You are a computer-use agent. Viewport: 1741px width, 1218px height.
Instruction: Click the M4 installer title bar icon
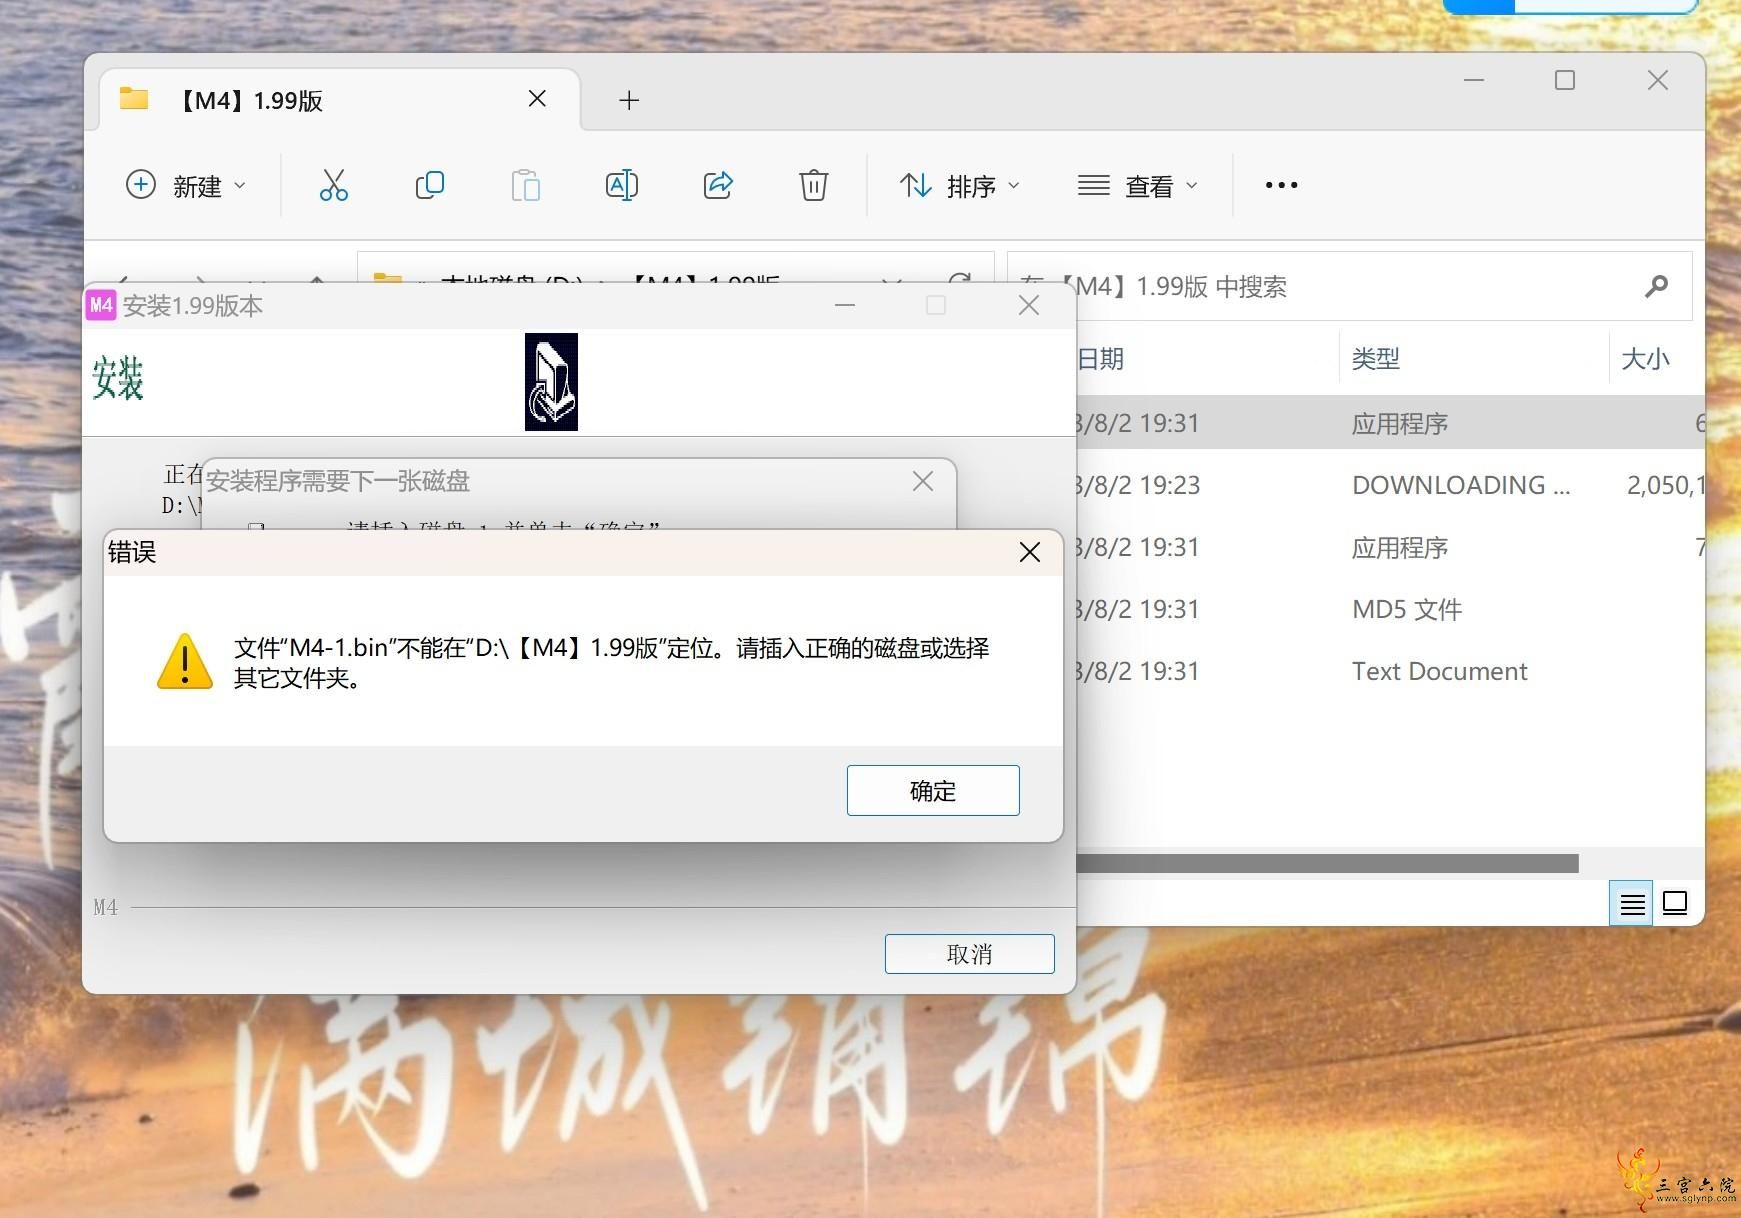click(101, 305)
